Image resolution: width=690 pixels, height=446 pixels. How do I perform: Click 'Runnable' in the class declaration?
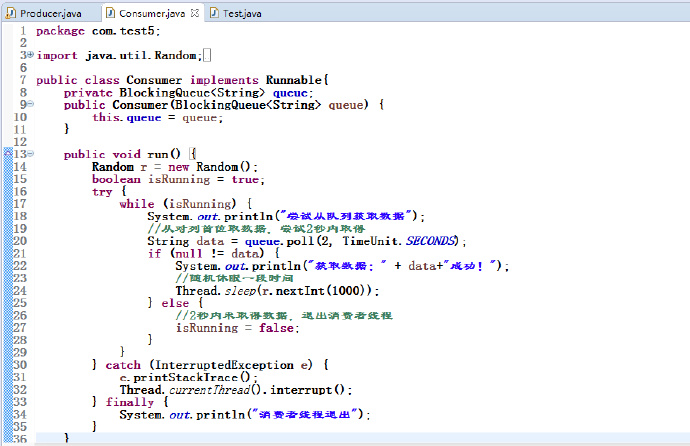tap(294, 80)
